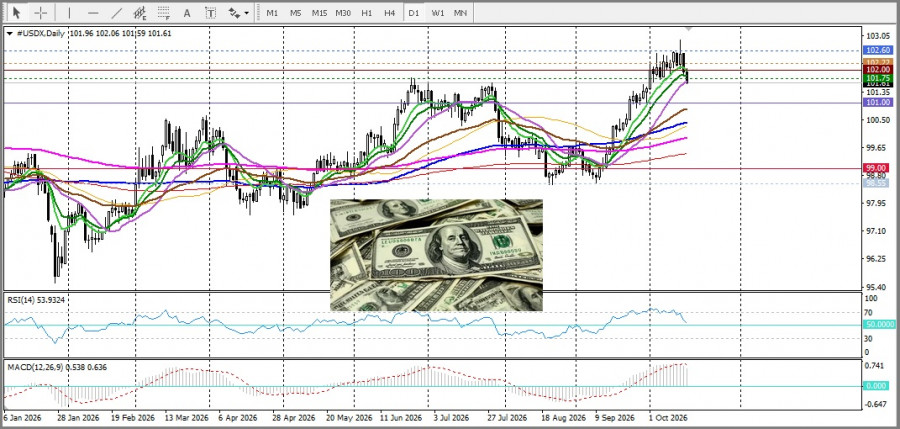Click the dollar bills image on chart
Screen dimensions: 900x429
pyautogui.click(x=436, y=255)
